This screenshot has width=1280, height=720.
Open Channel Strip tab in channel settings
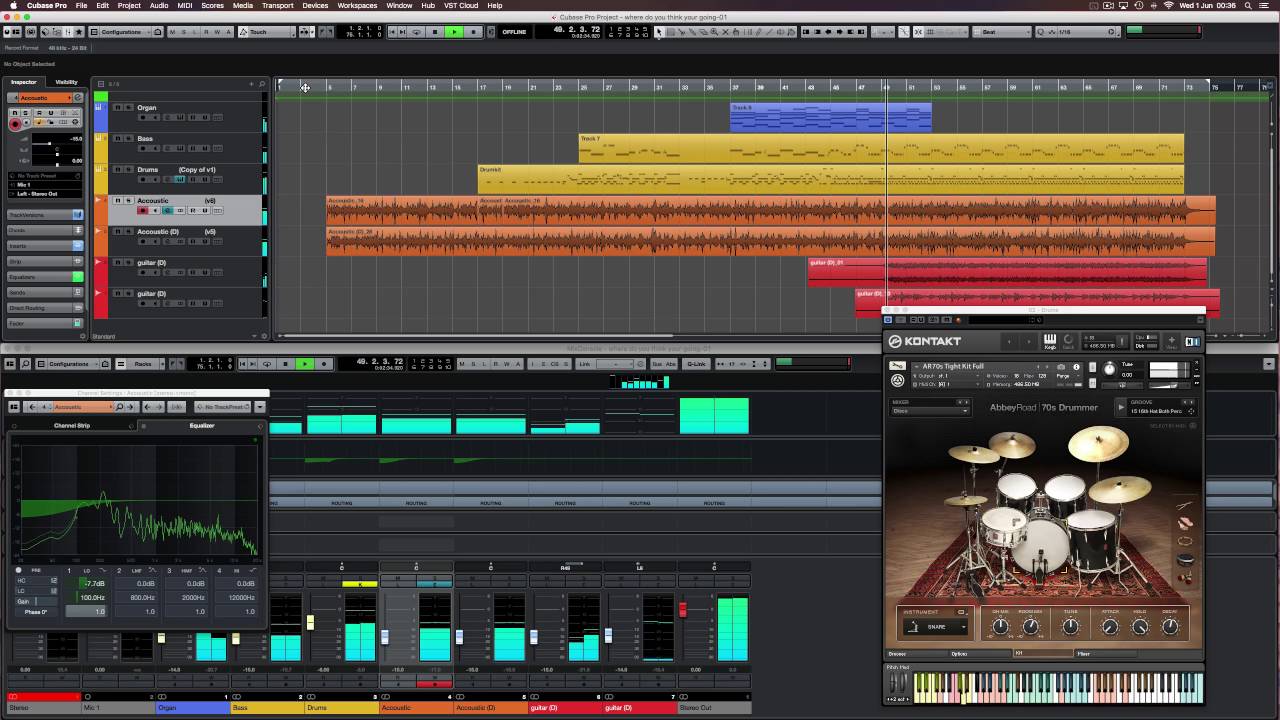[x=72, y=426]
